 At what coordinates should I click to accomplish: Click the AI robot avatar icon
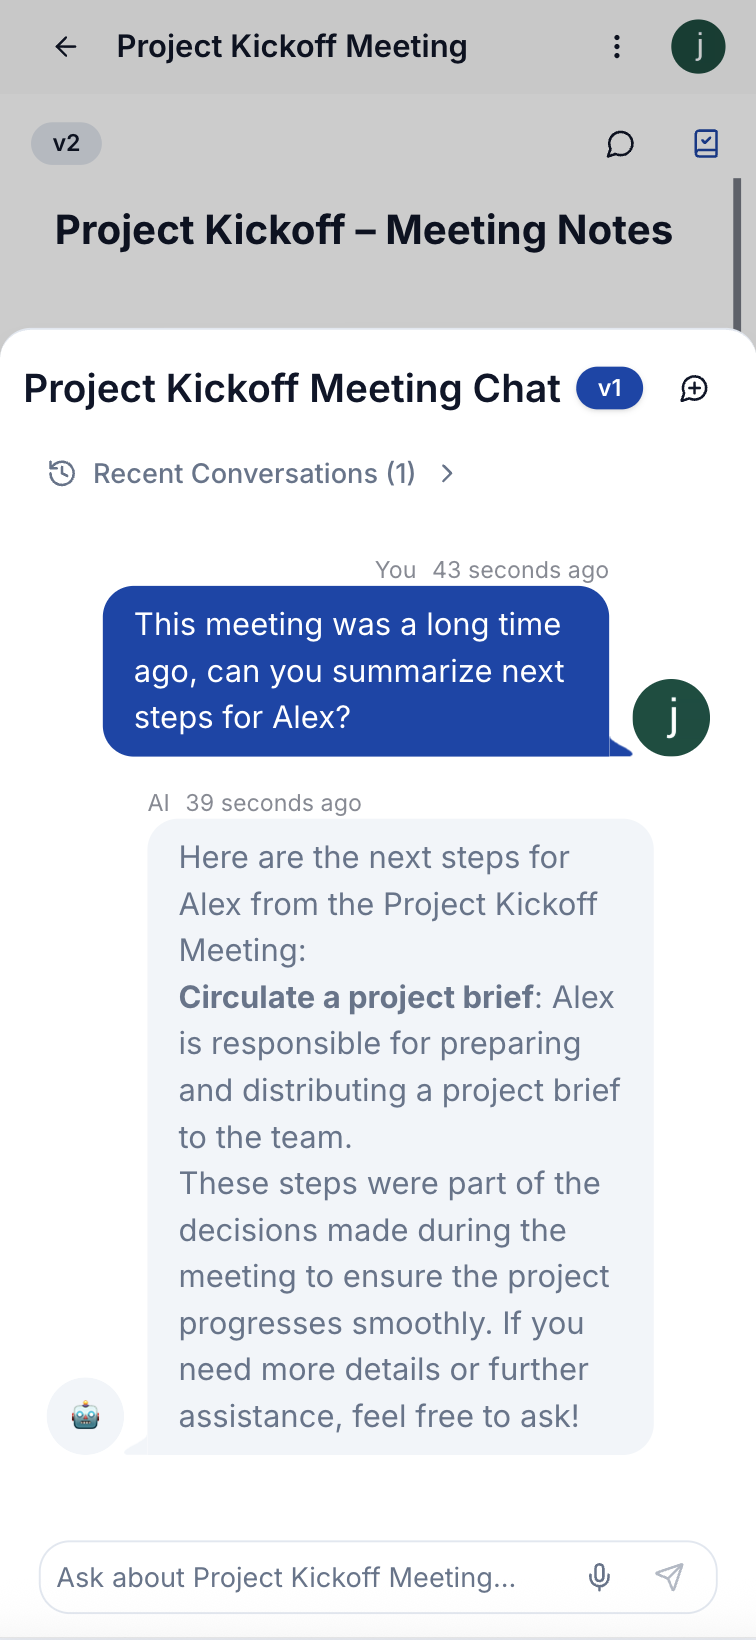(x=85, y=1416)
